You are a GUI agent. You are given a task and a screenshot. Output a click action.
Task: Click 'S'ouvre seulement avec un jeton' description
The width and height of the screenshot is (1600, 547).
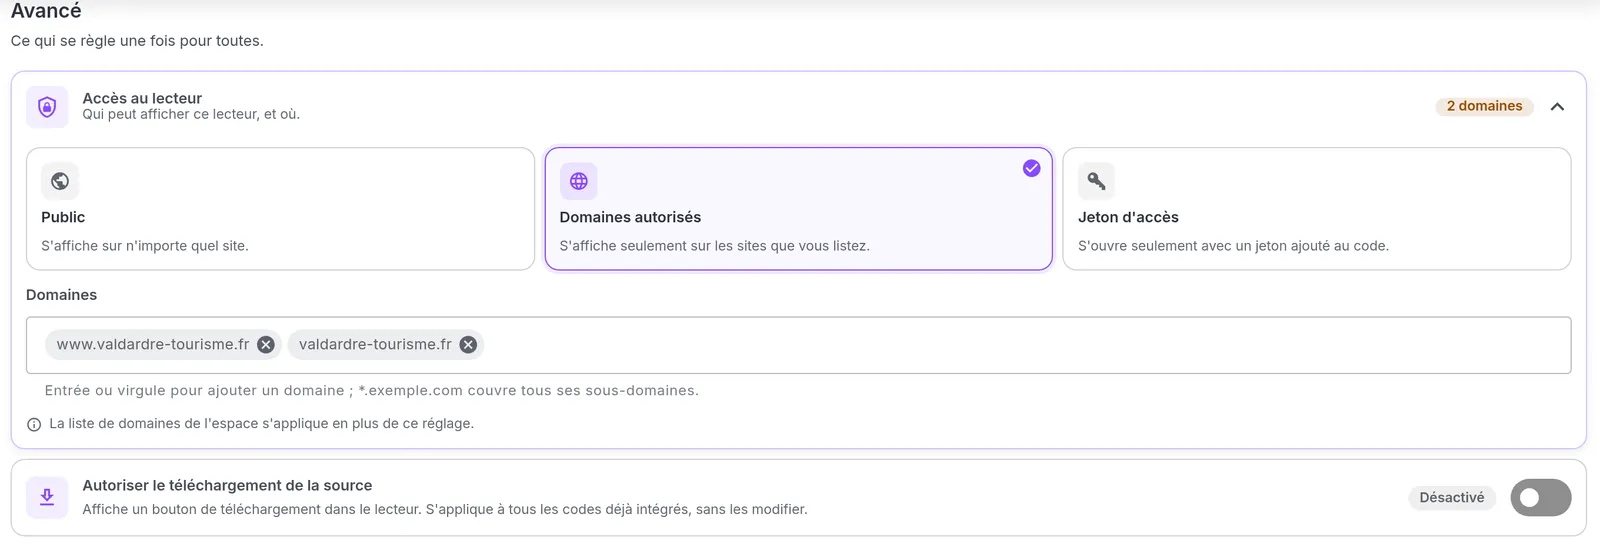point(1233,246)
